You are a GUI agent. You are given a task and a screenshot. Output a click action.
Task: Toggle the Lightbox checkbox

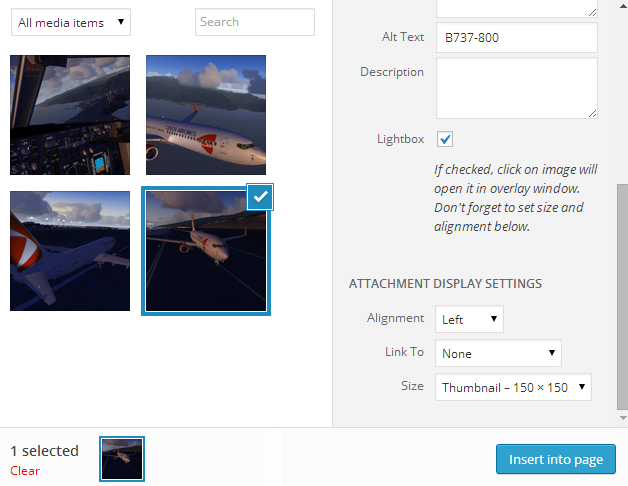pos(445,139)
